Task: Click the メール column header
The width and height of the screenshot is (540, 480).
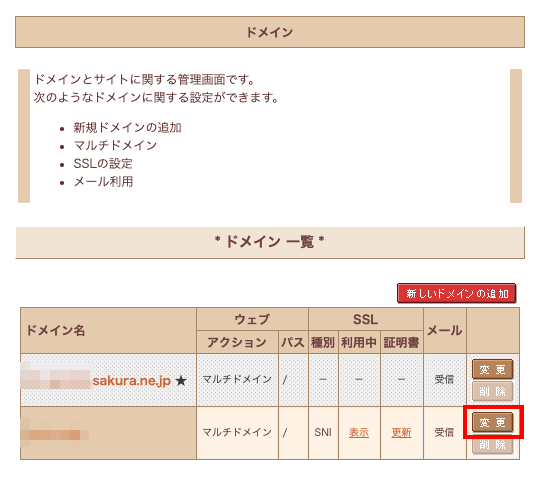Action: 445,331
